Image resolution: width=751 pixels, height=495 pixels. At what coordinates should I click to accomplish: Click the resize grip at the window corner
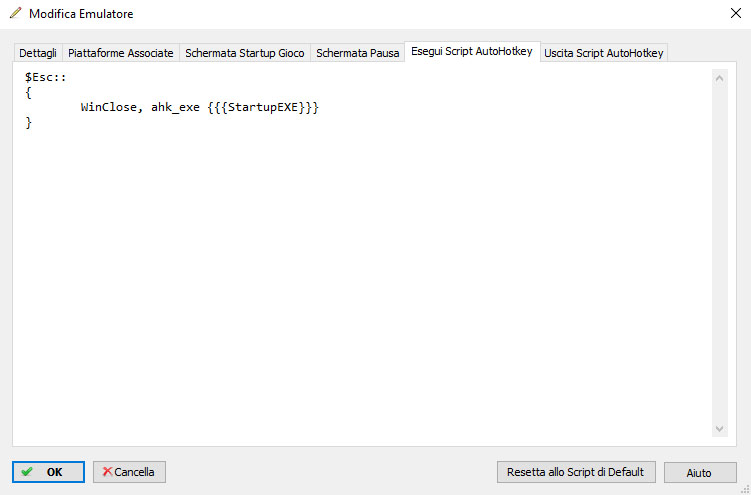click(x=745, y=489)
